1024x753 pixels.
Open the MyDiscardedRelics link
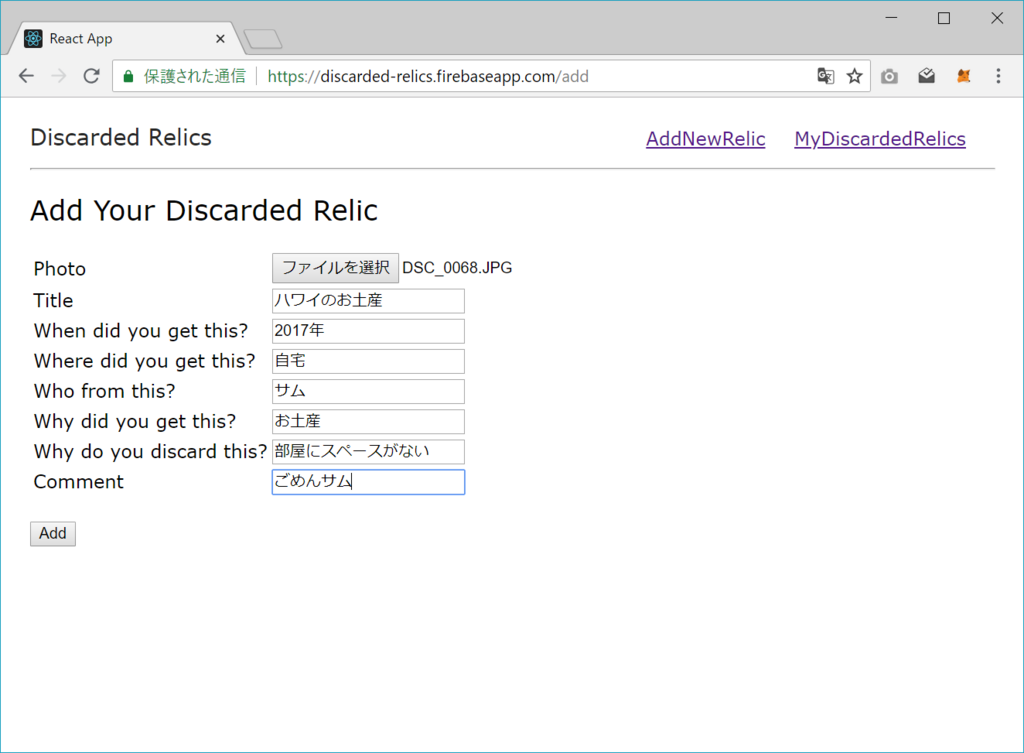pyautogui.click(x=880, y=138)
